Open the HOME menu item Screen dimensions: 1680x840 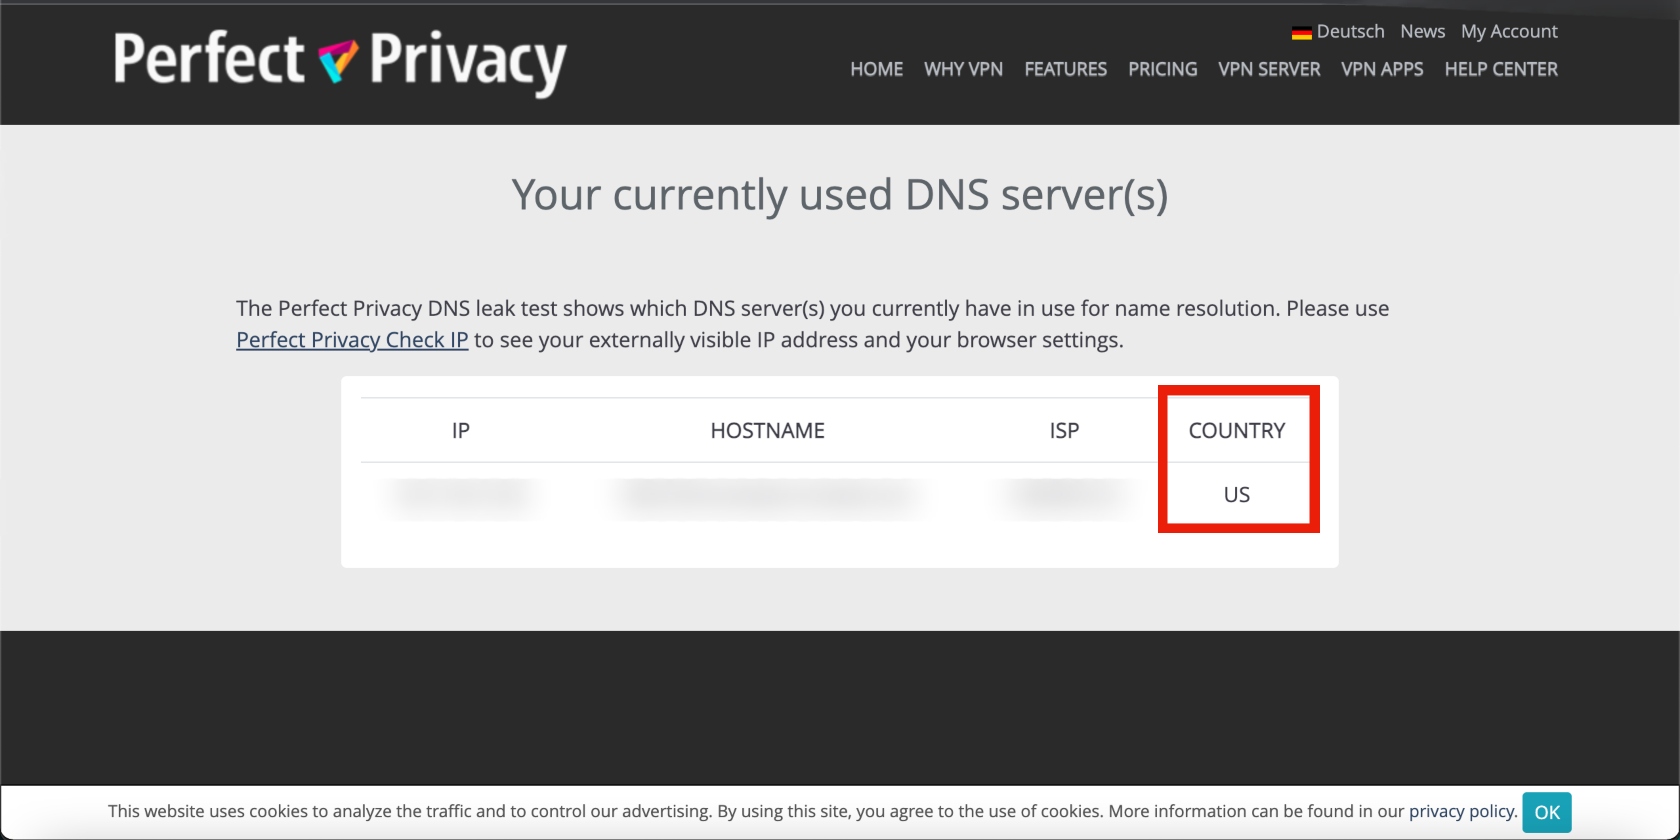click(876, 69)
